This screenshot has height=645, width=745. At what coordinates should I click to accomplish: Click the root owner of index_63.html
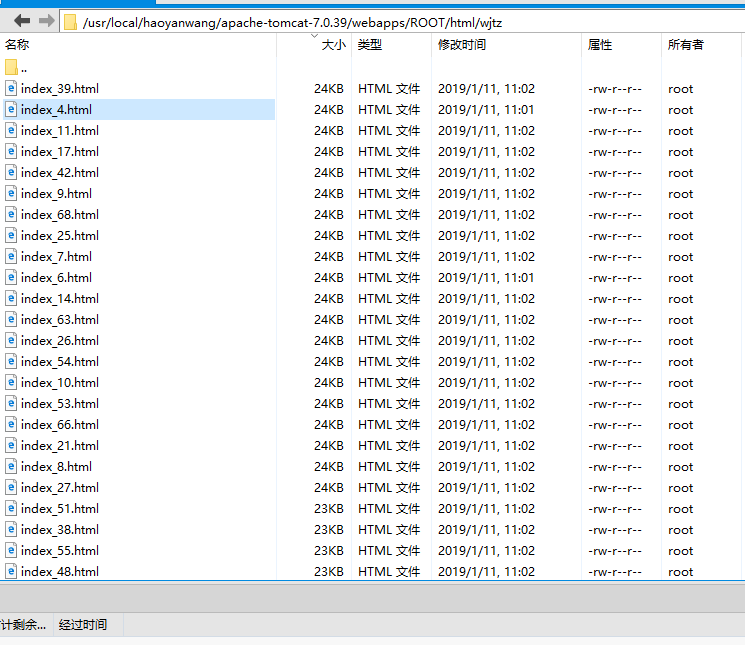click(x=680, y=320)
